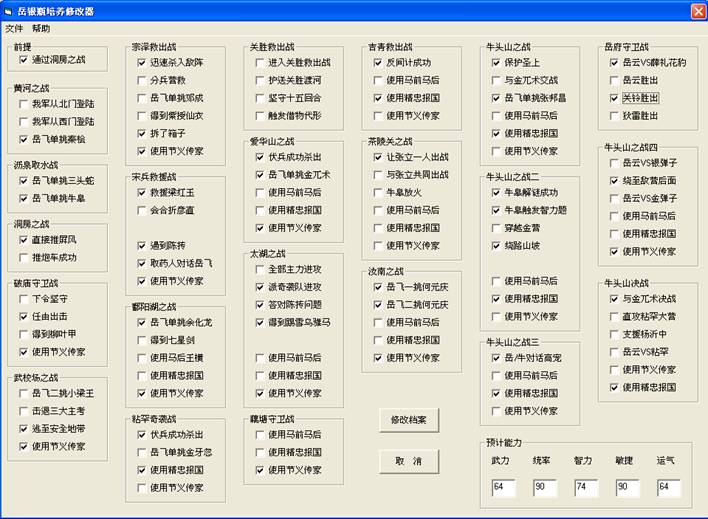Open the 帮助 menu
Viewport: 708px width, 519px height.
point(41,28)
